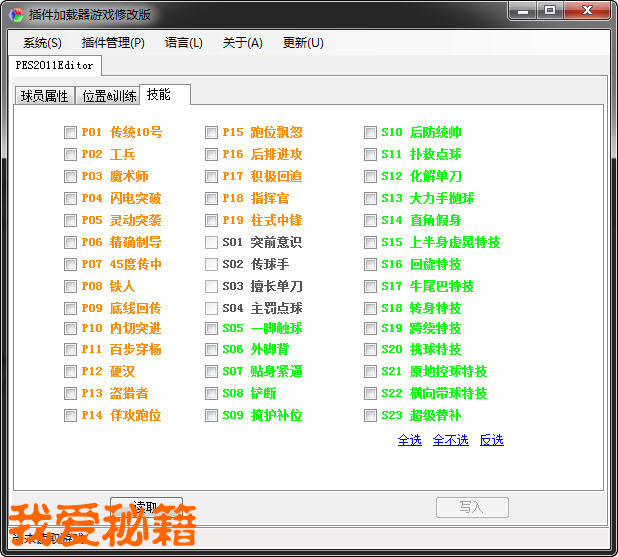Open the 语言(L) menu

[183, 43]
